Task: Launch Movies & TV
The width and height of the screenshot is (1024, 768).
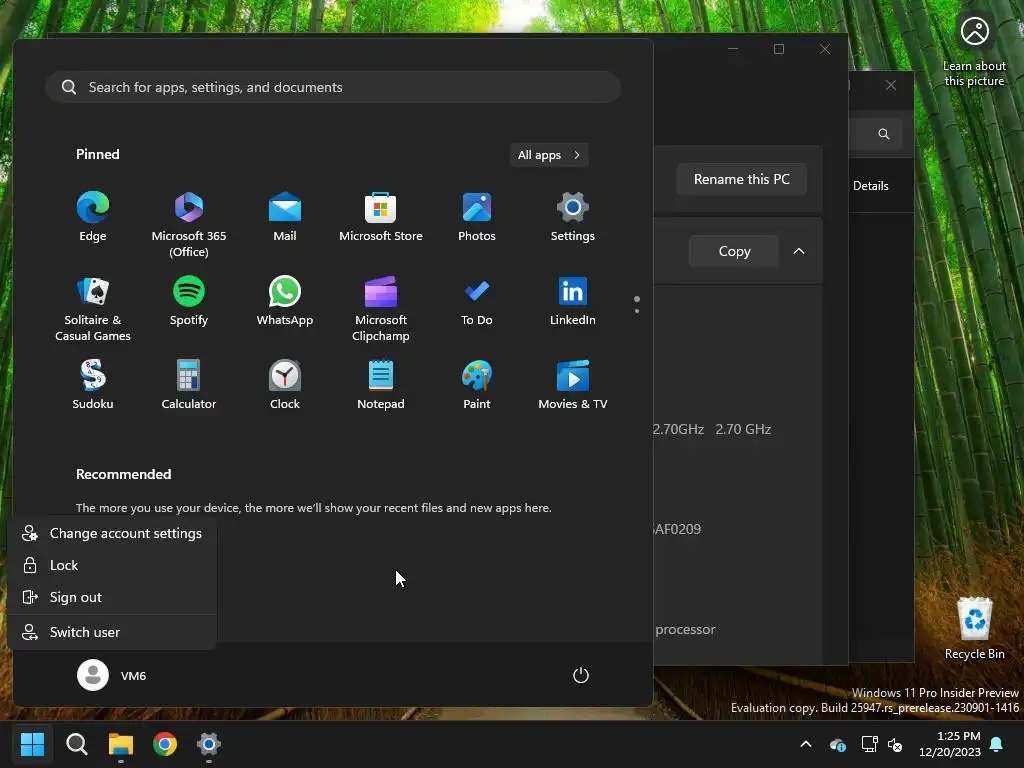Action: 573,385
